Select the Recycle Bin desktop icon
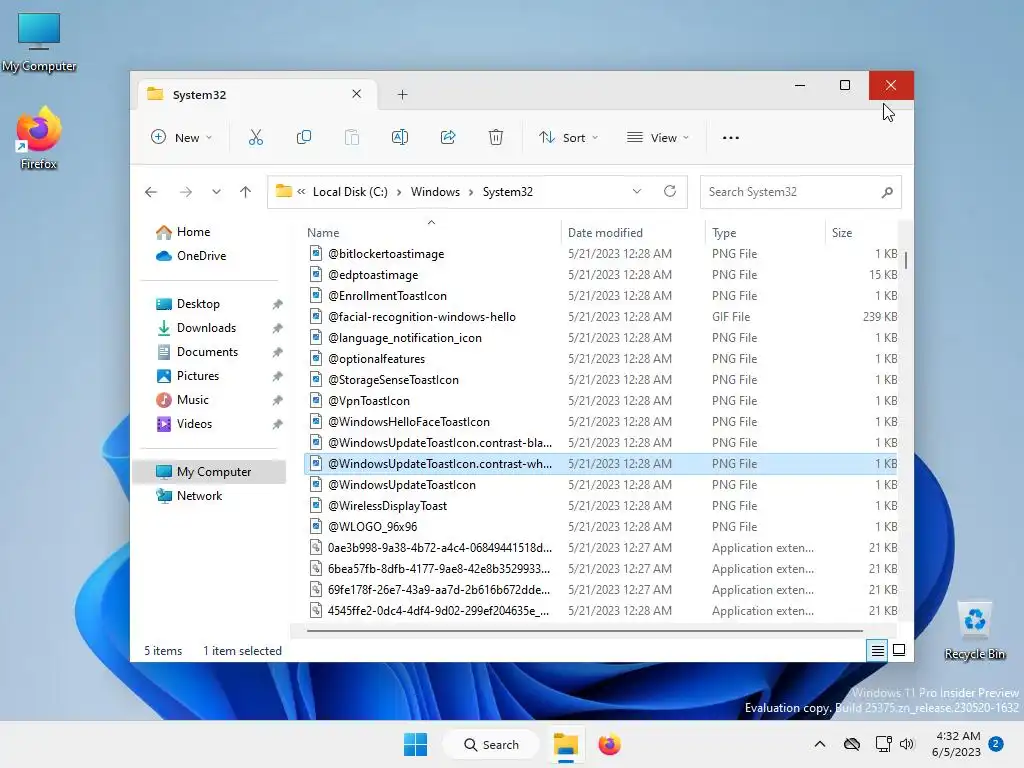Viewport: 1024px width, 768px height. (x=974, y=631)
